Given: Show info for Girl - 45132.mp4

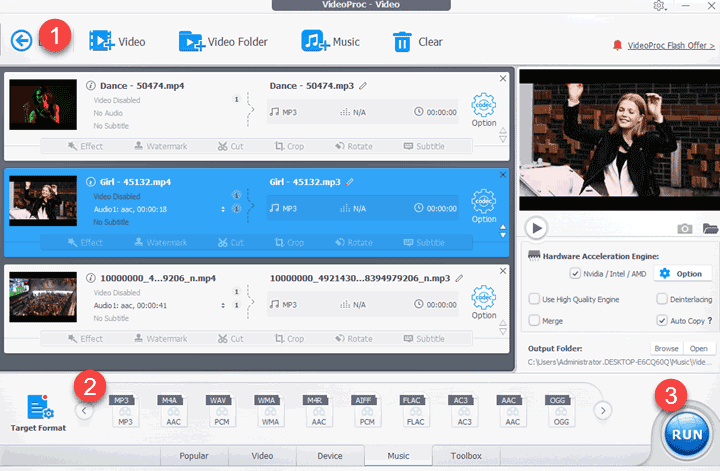Looking at the screenshot, I should [91, 182].
